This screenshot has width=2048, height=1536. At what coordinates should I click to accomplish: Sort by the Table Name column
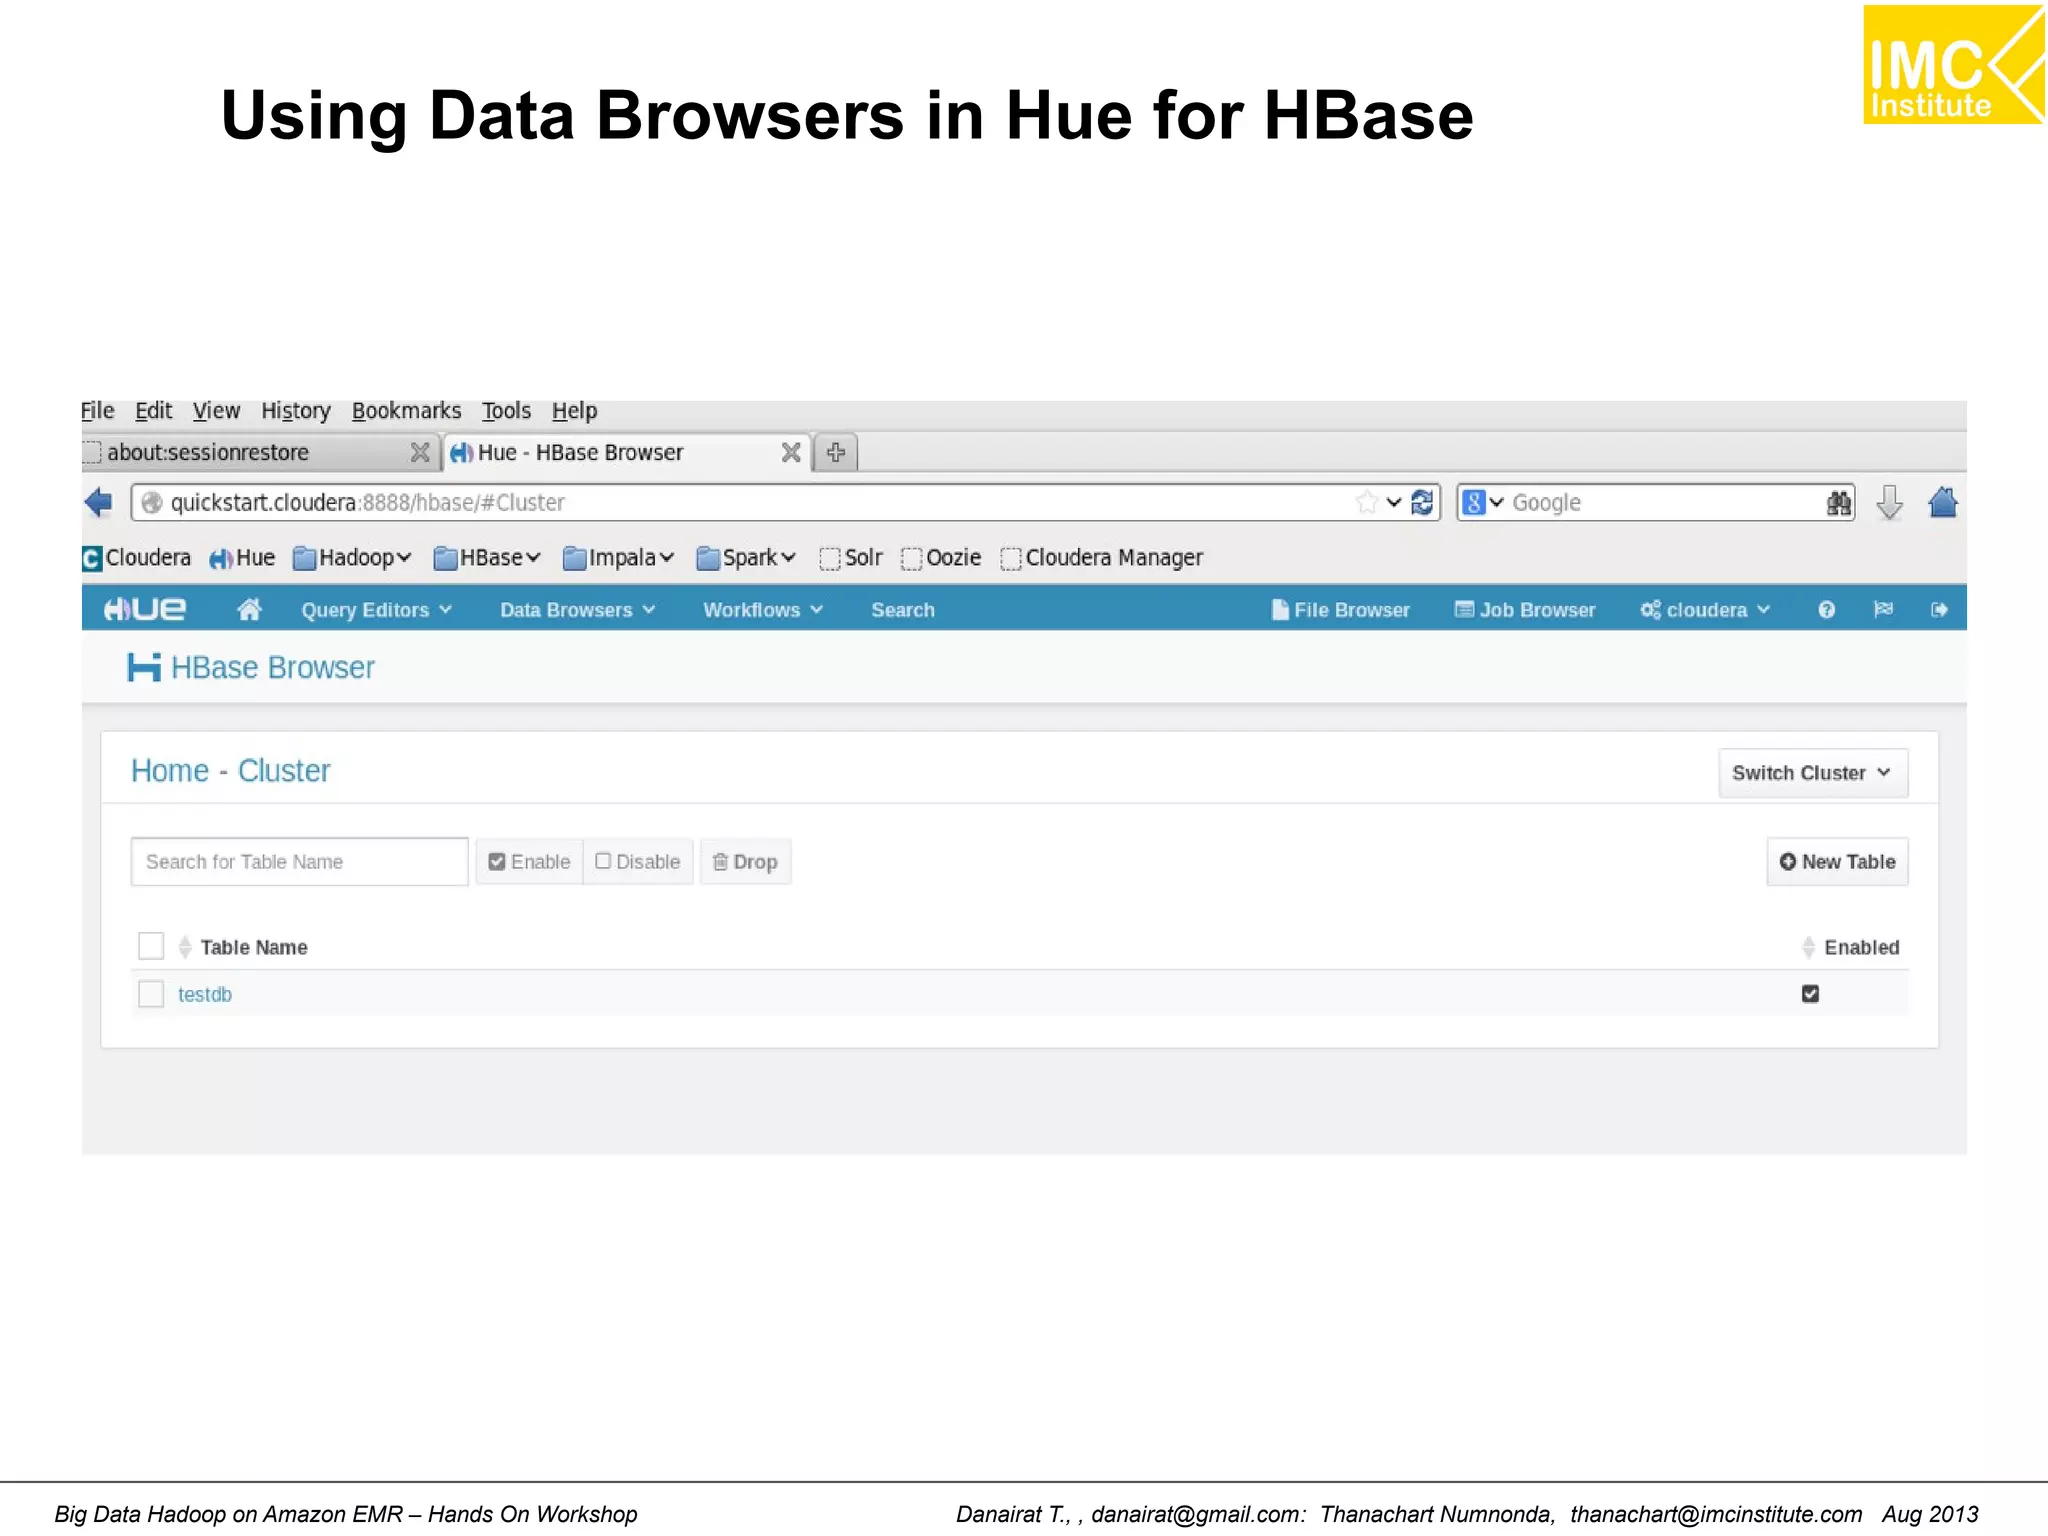click(243, 947)
